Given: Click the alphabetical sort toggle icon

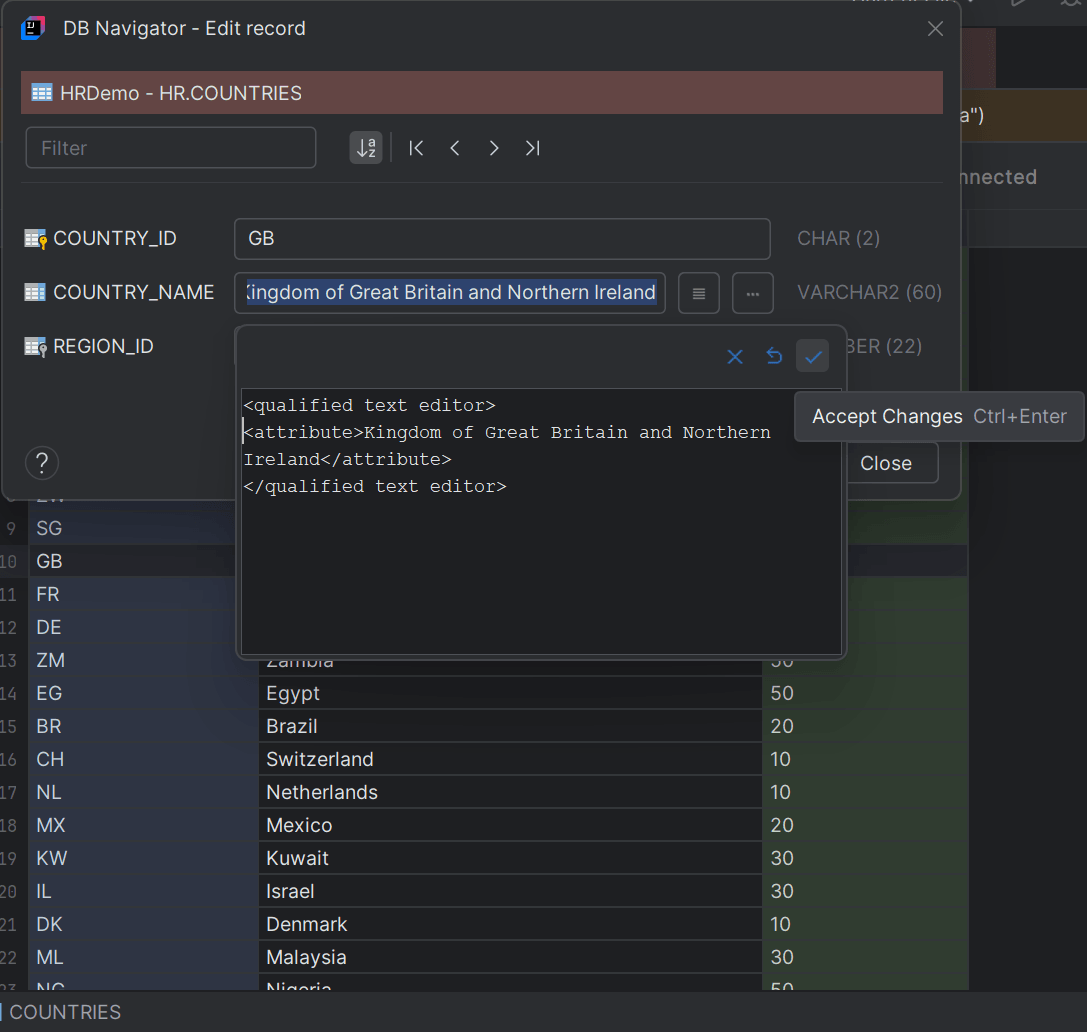Looking at the screenshot, I should click(x=365, y=147).
